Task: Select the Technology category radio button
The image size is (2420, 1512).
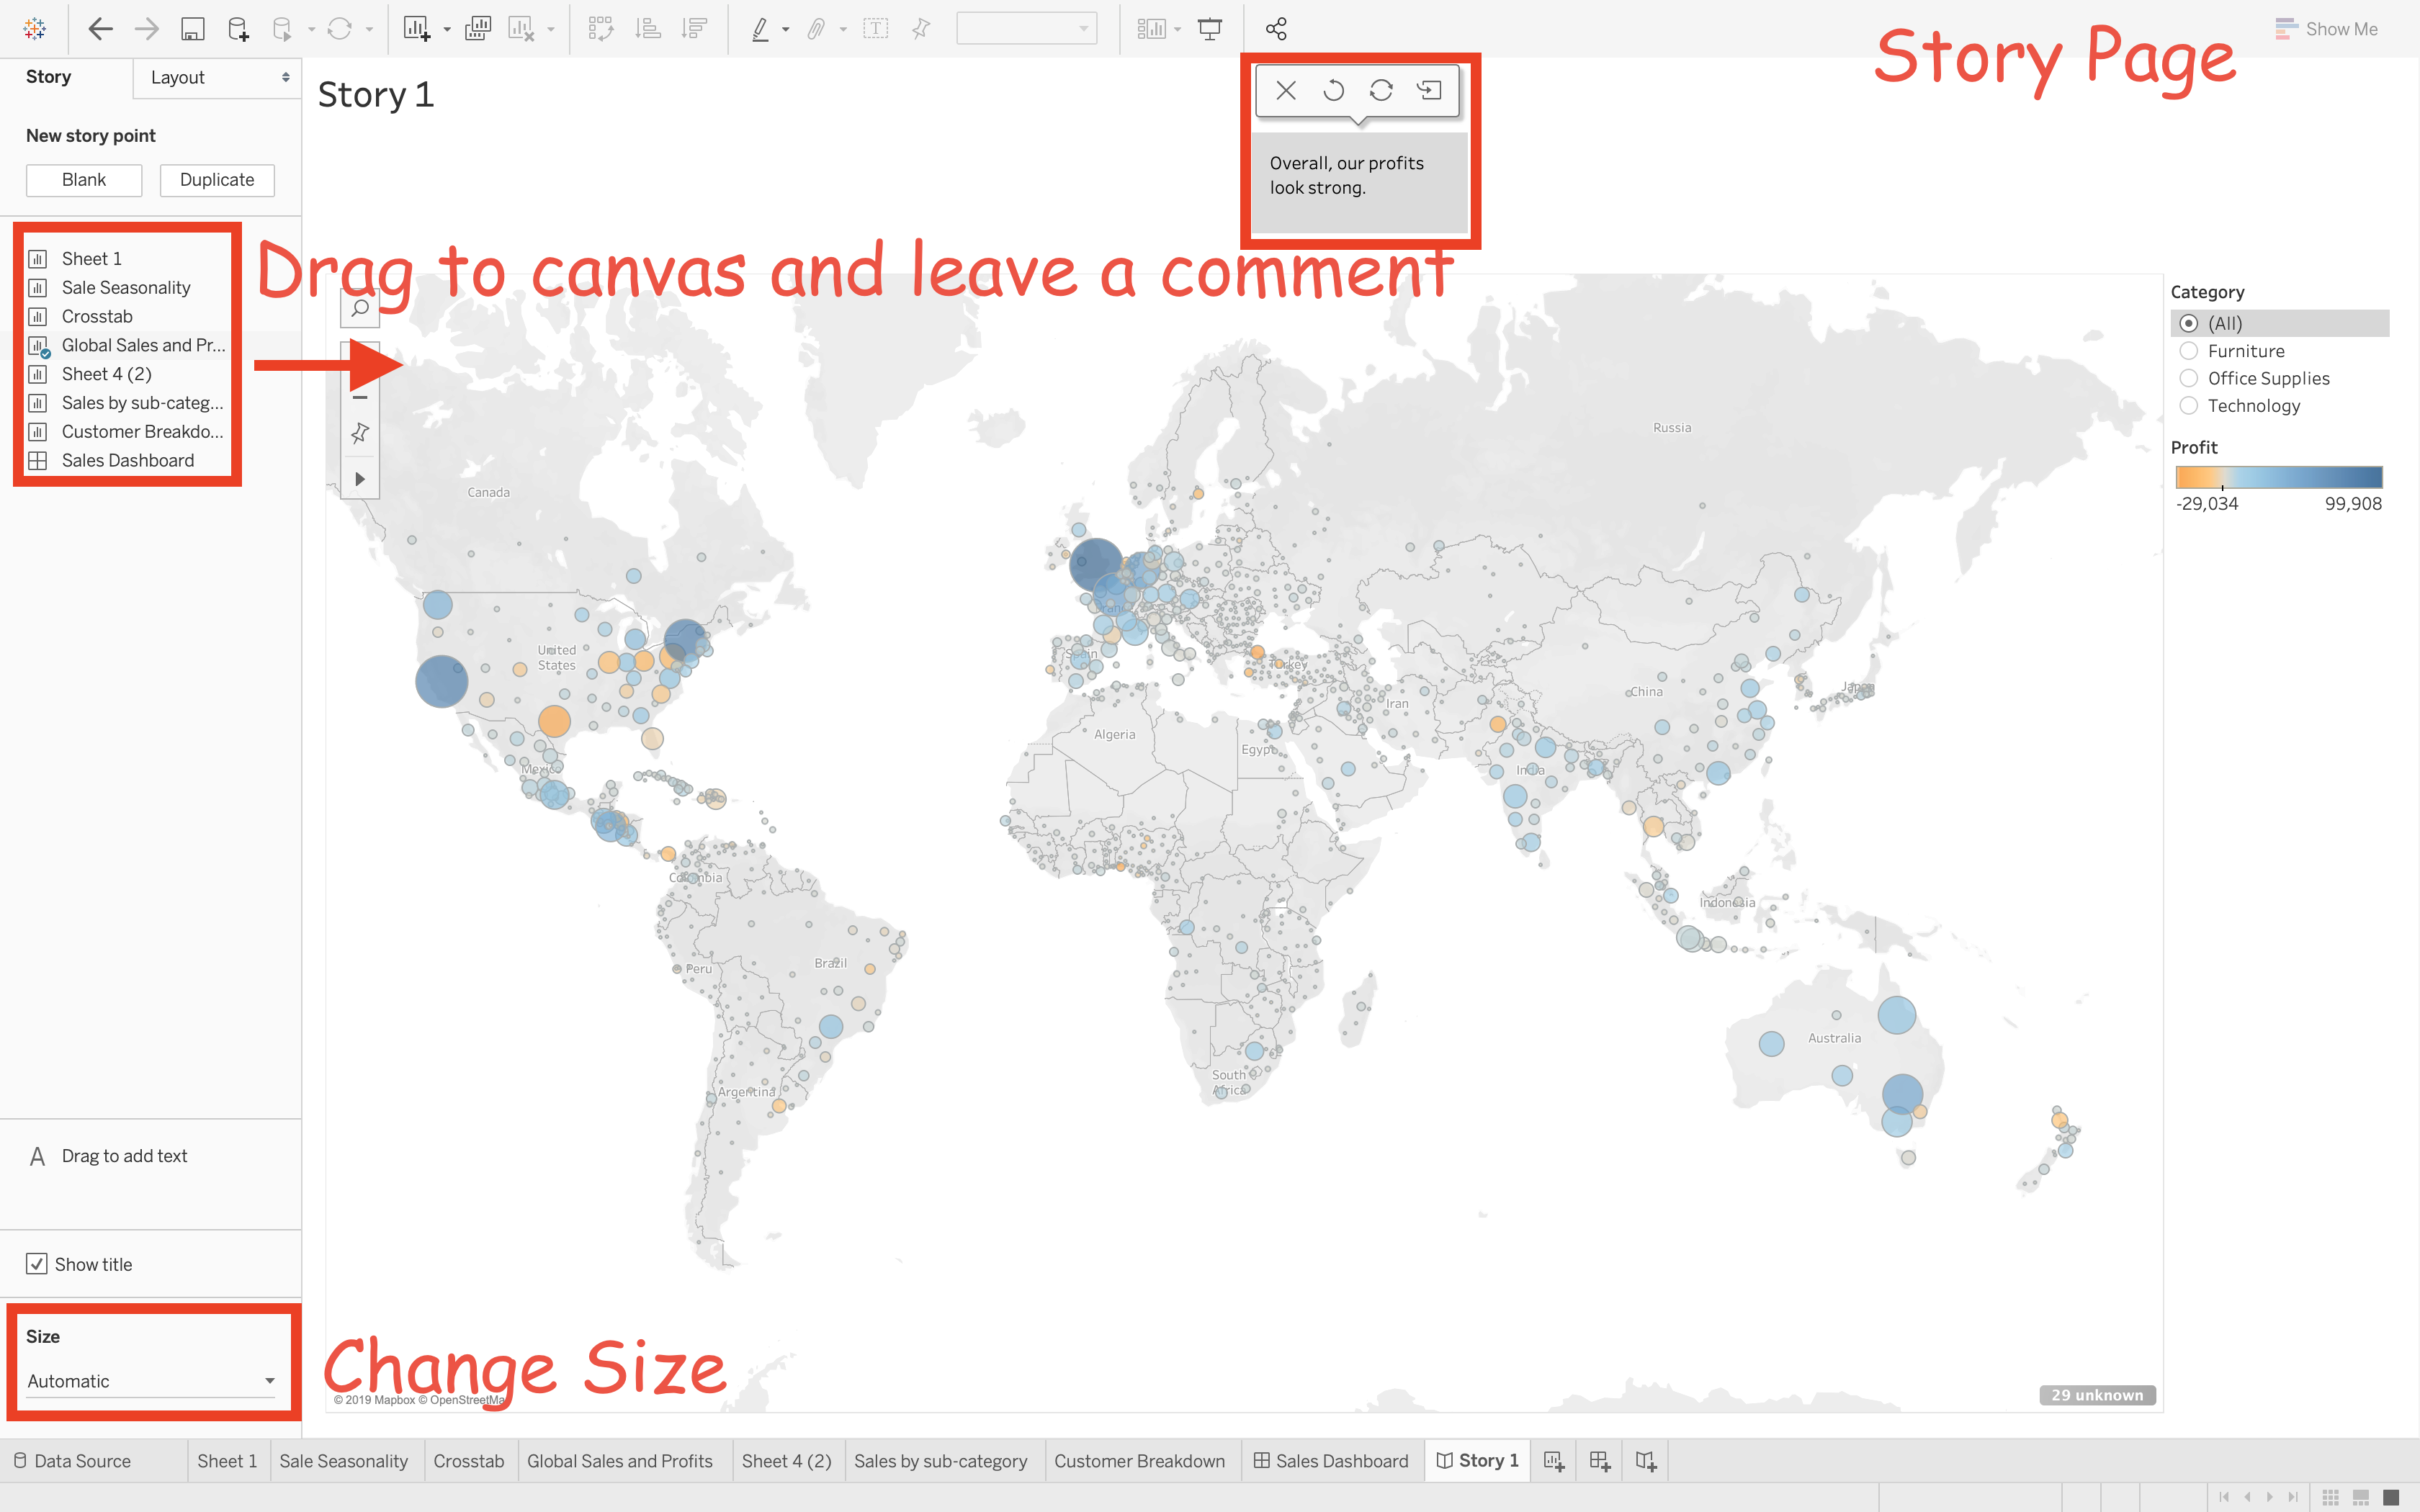Action: pos(2189,406)
